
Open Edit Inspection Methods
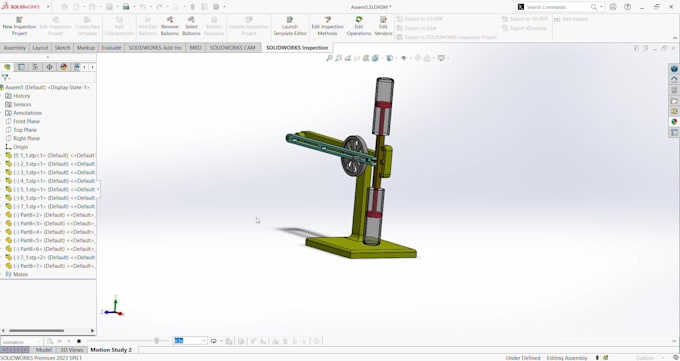327,26
